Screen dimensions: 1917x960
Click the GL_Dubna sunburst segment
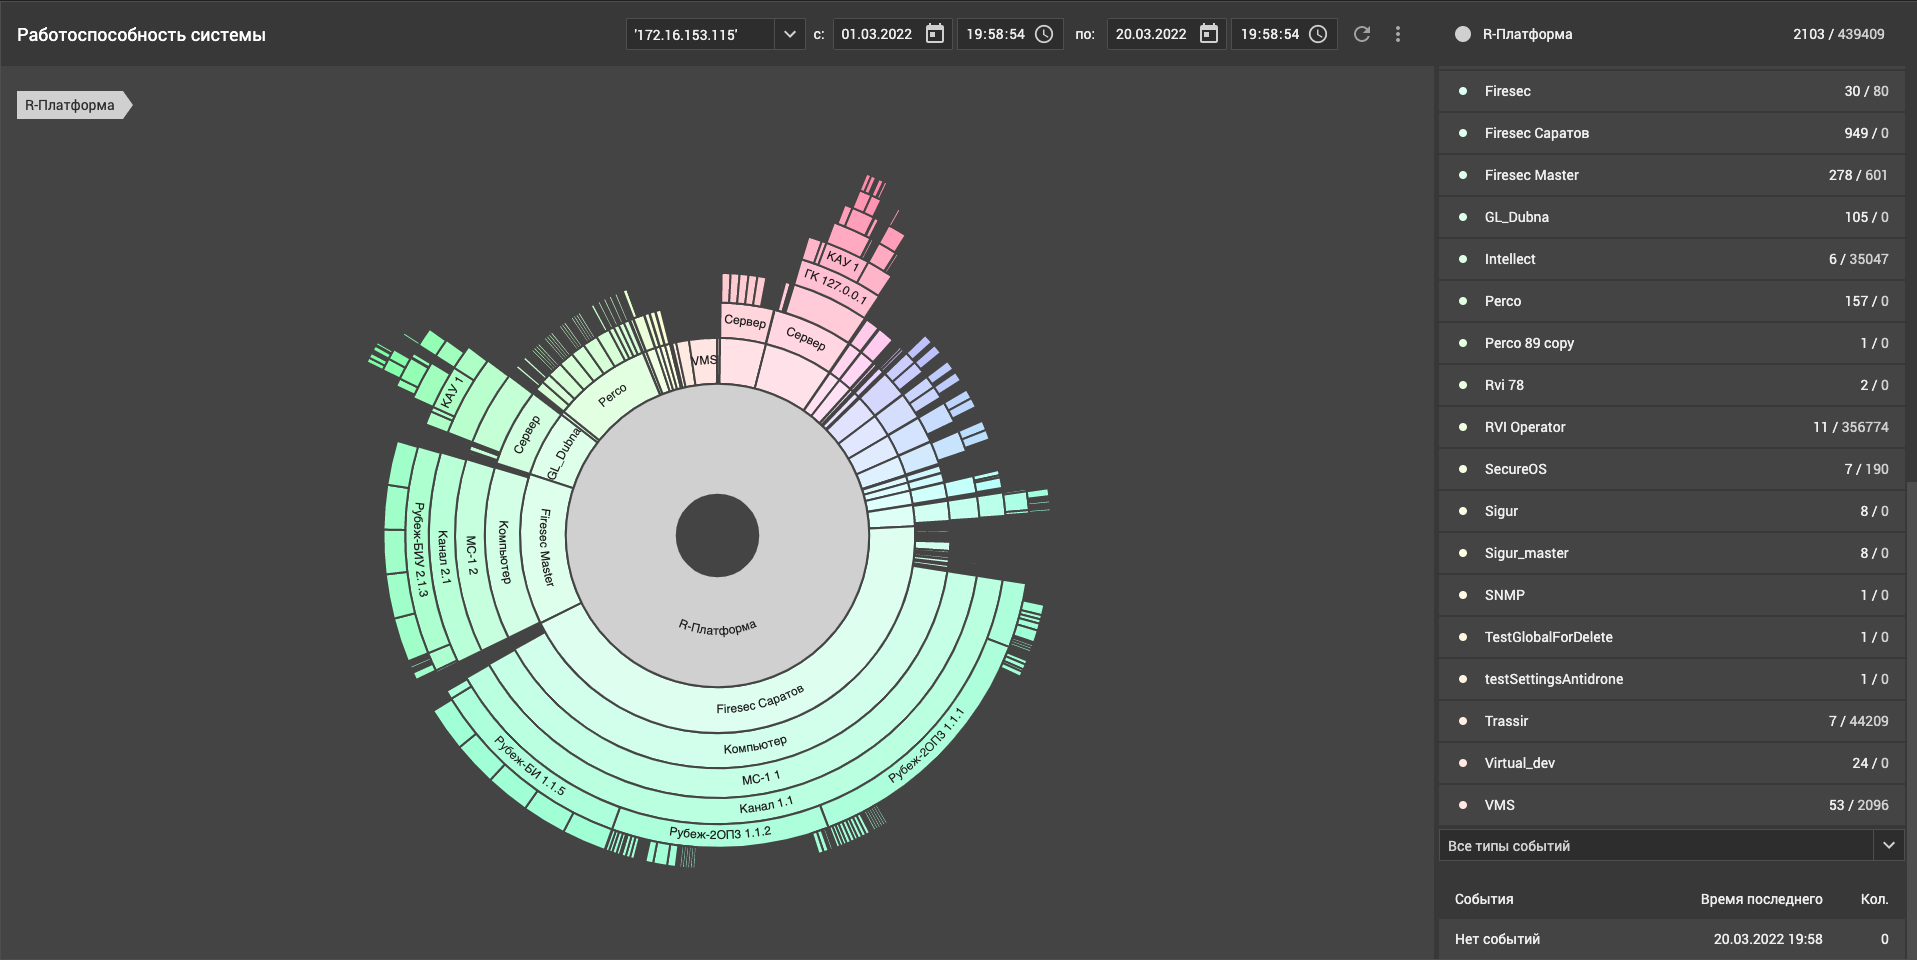coord(563,453)
